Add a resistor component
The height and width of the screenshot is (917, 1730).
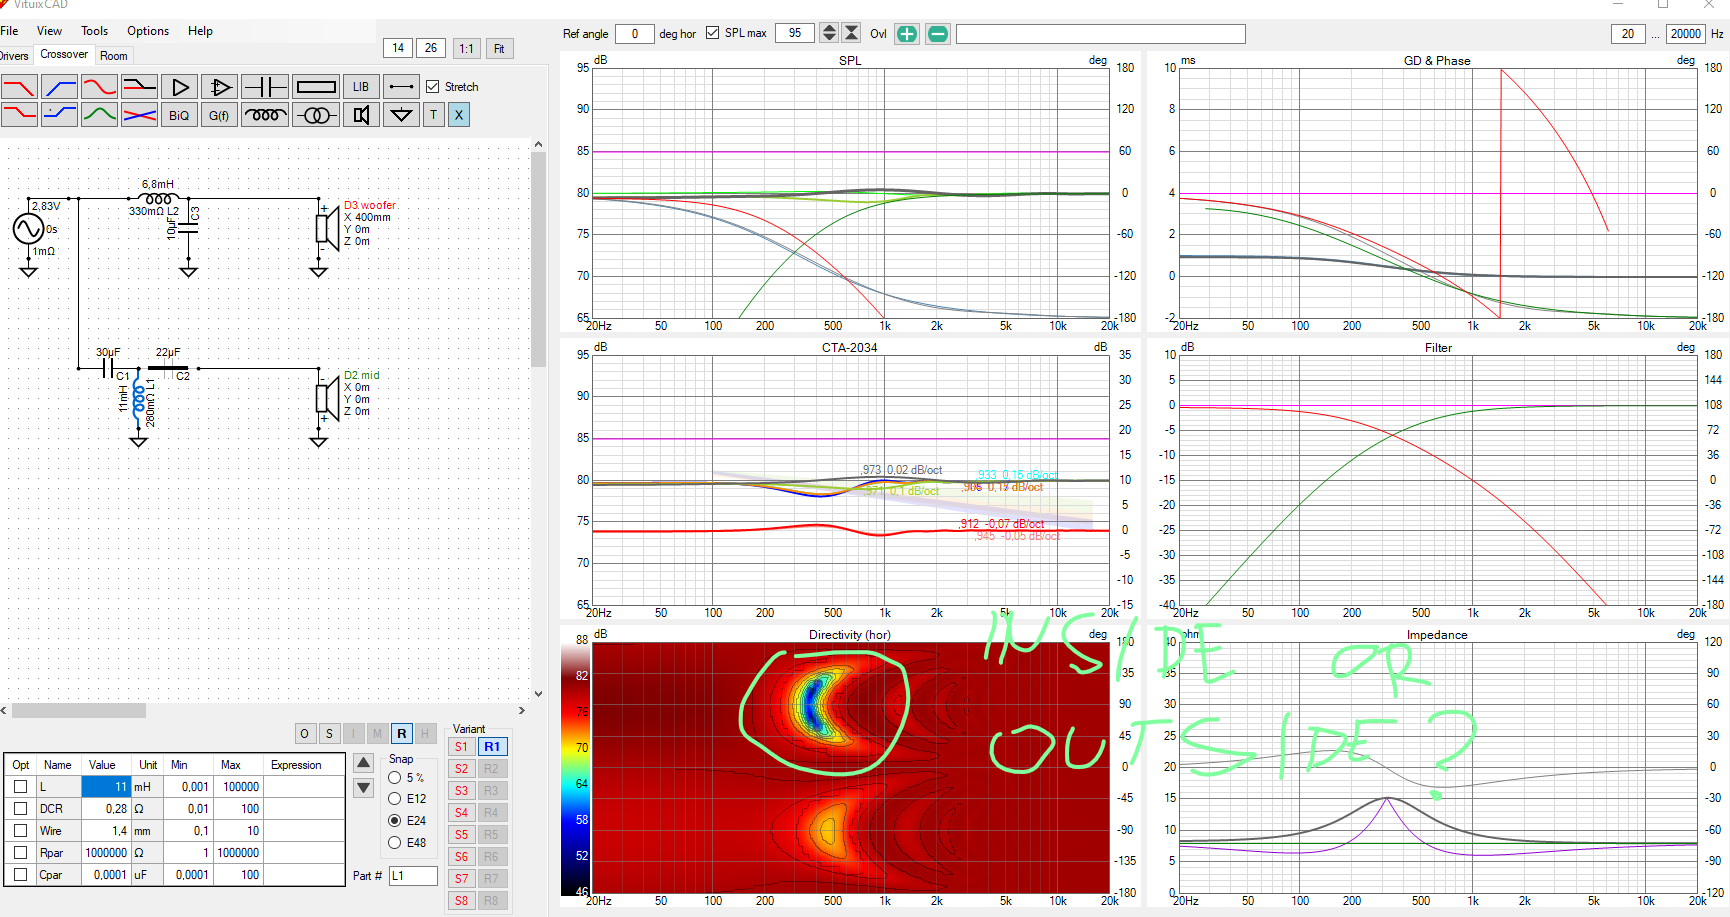pos(316,87)
